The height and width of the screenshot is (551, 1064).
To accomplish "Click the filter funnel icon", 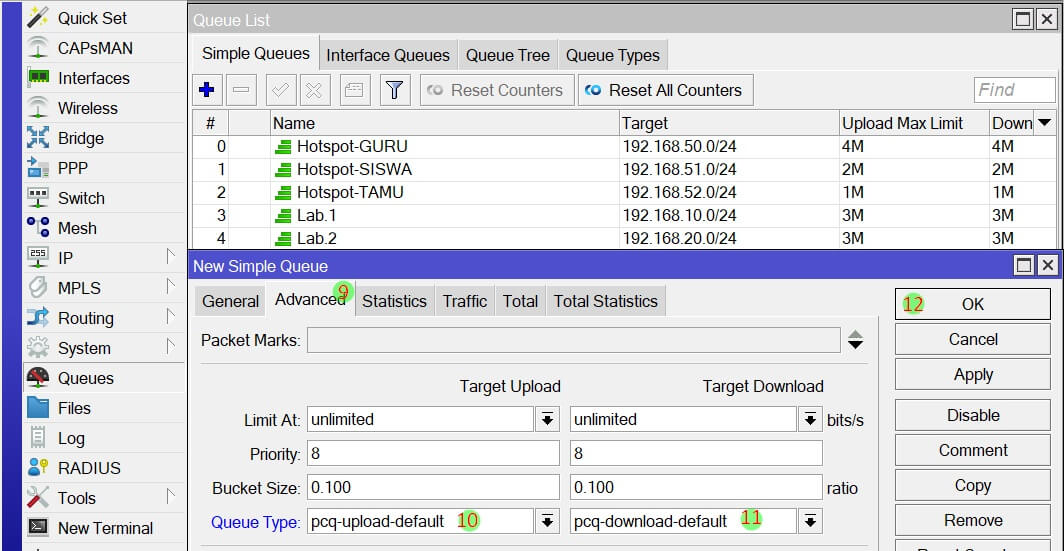I will pos(394,90).
